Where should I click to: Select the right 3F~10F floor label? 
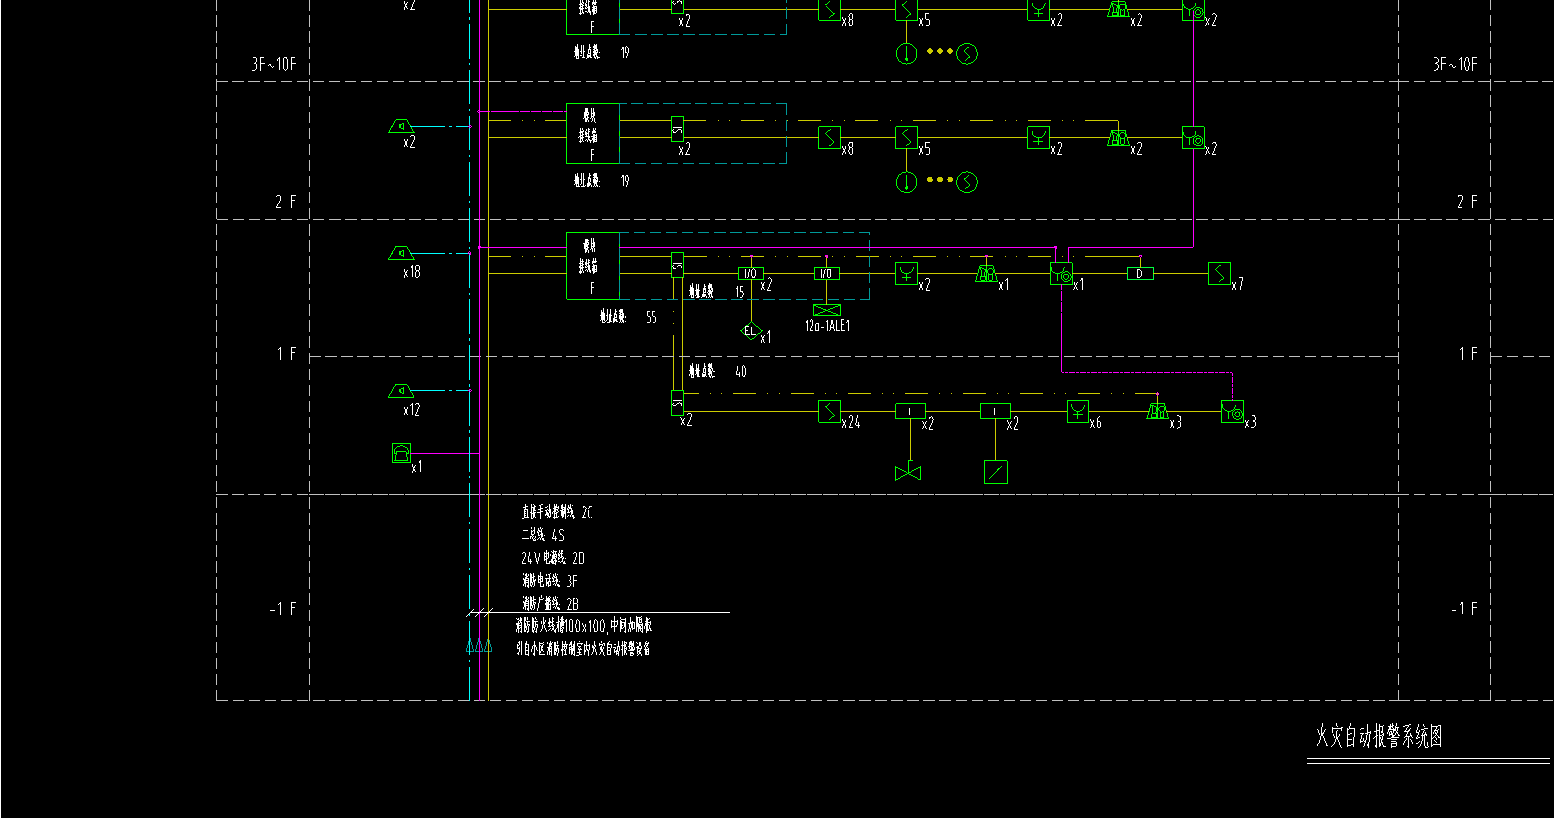[x=1455, y=64]
